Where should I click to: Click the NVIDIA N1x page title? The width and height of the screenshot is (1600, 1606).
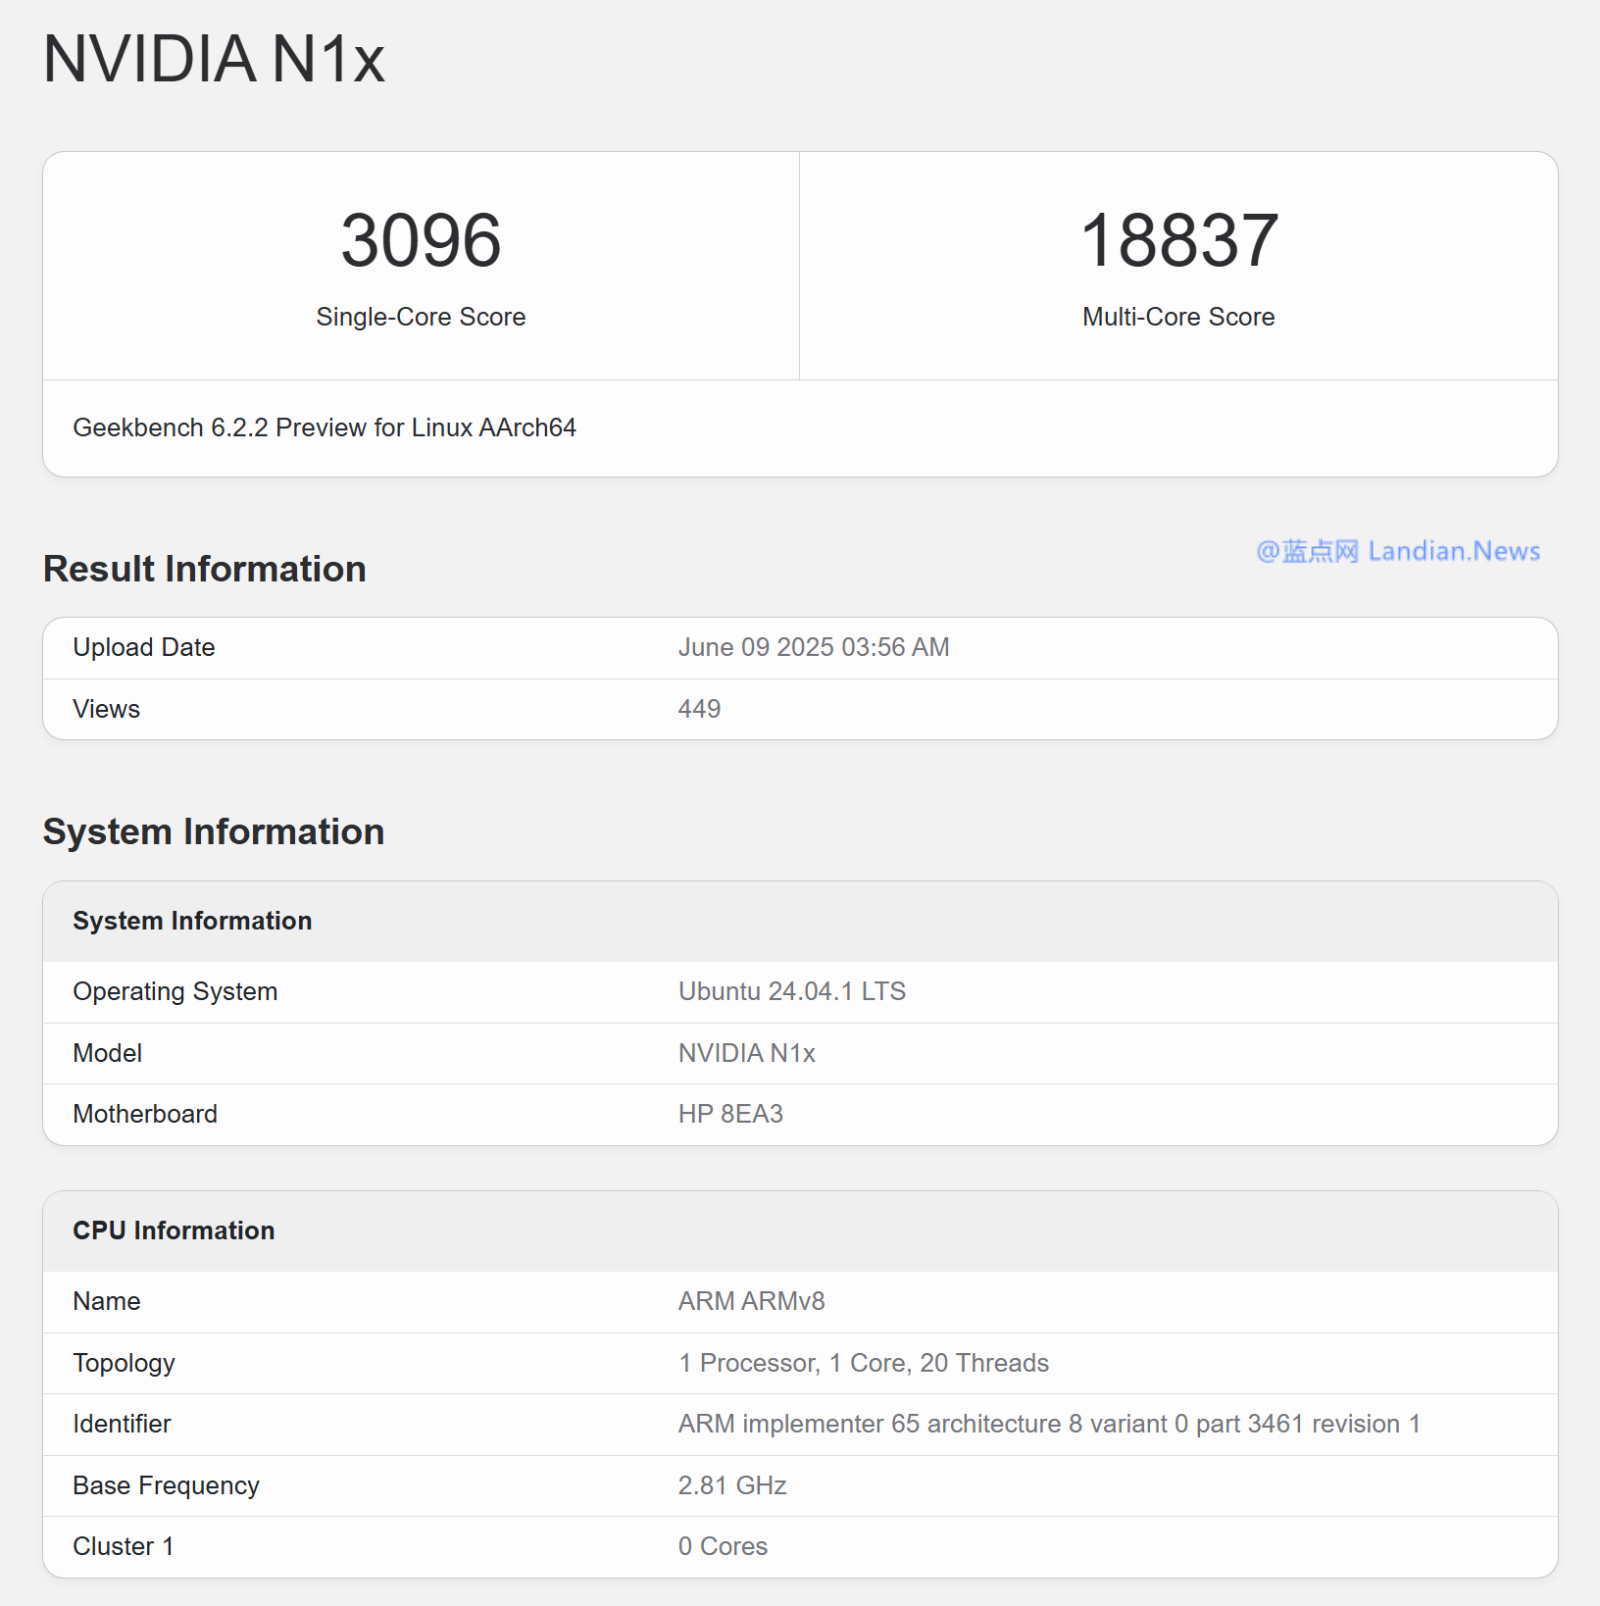(213, 59)
